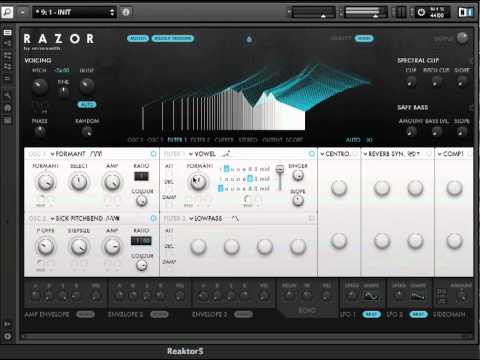Click the output level meter slider
Image resolution: width=480 pixels, height=360 pixels.
click(366, 13)
